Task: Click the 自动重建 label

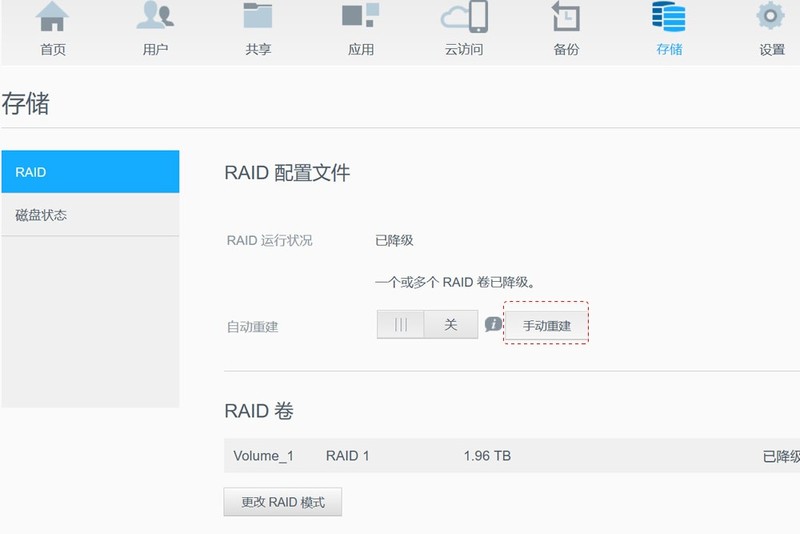Action: coord(253,327)
